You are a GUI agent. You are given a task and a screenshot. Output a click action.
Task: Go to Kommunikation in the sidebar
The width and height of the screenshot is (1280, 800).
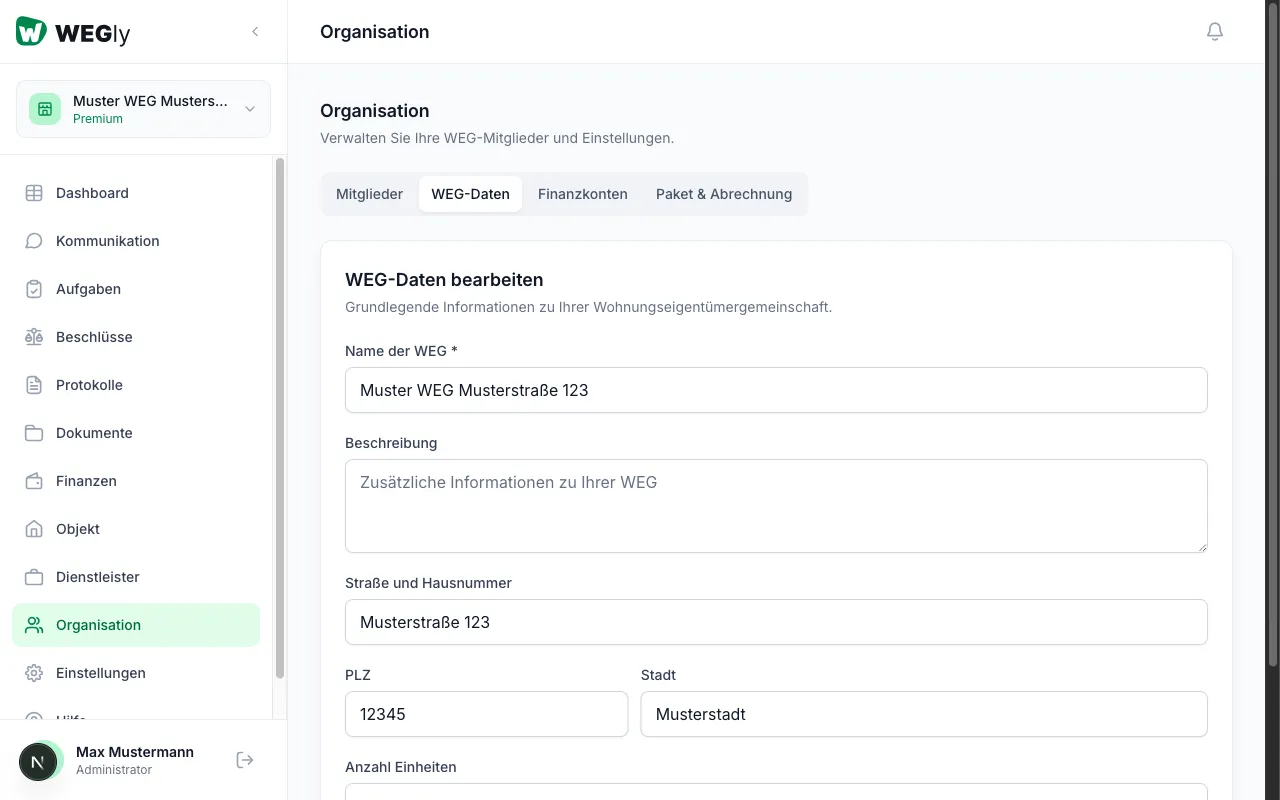pos(107,241)
